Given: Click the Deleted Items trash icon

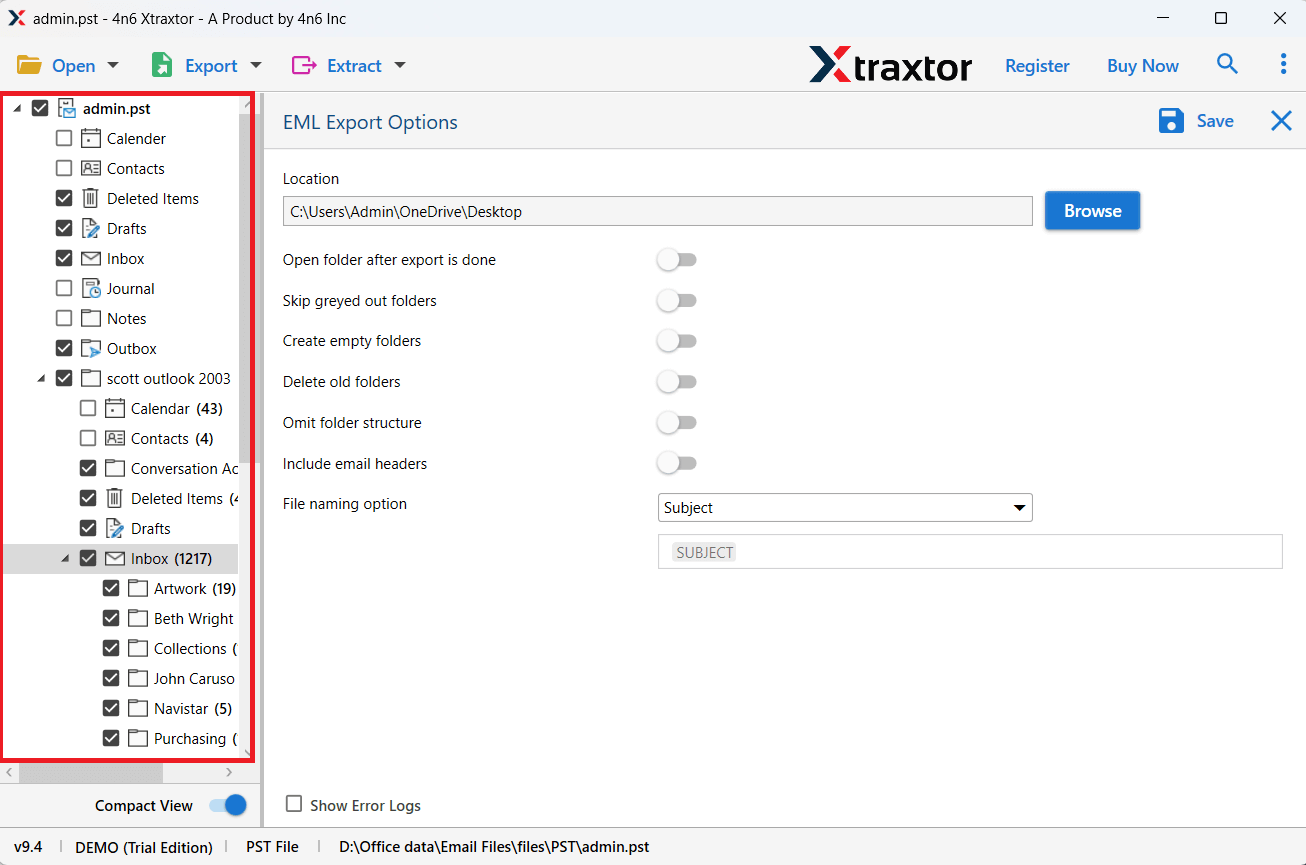Looking at the screenshot, I should 90,198.
